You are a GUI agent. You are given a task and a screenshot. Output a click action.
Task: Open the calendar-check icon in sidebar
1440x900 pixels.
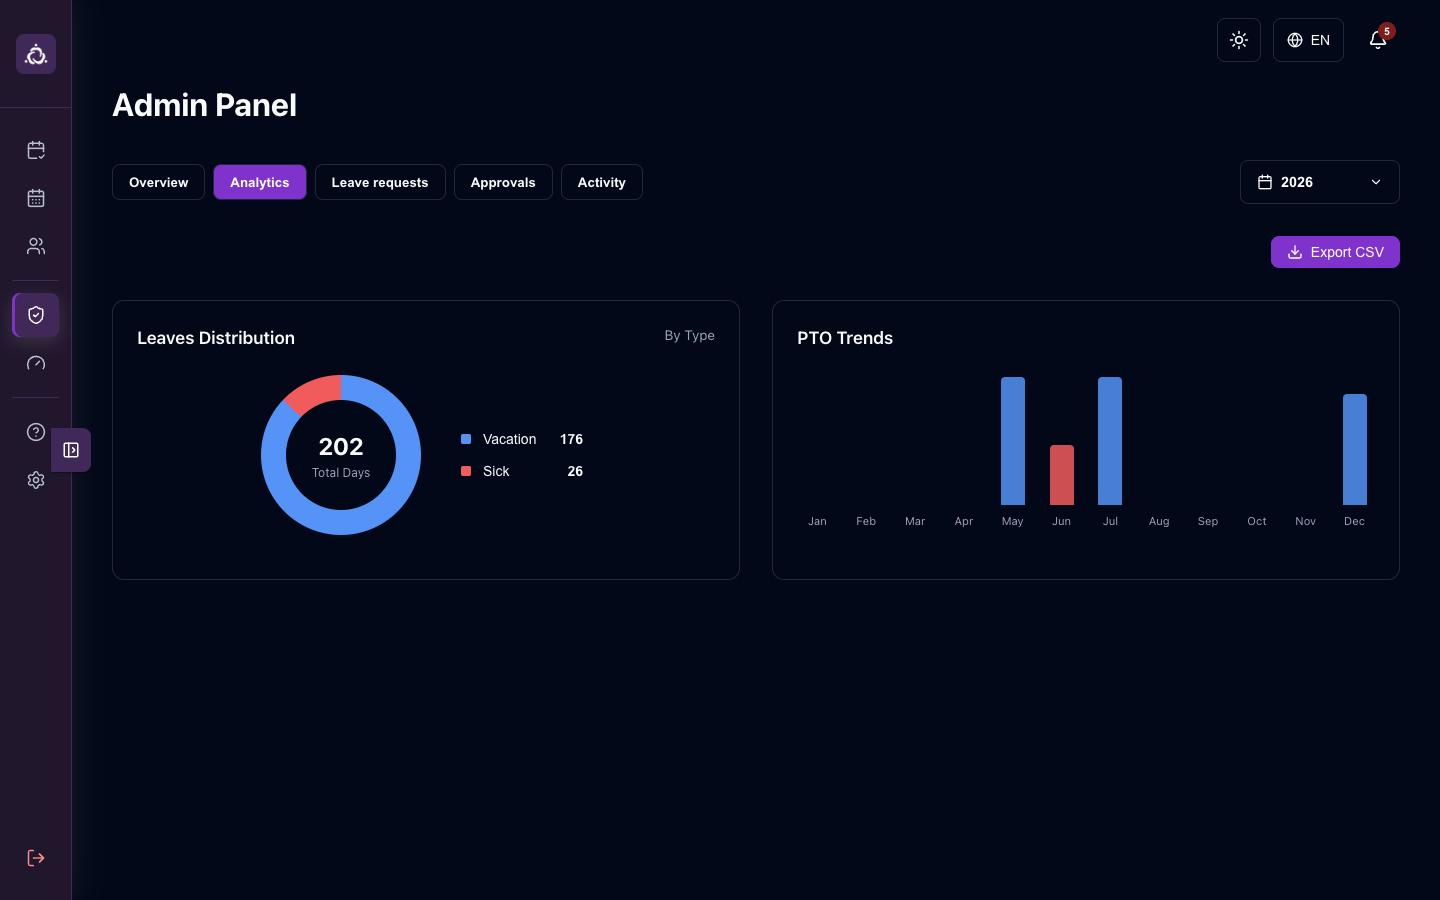pyautogui.click(x=36, y=150)
